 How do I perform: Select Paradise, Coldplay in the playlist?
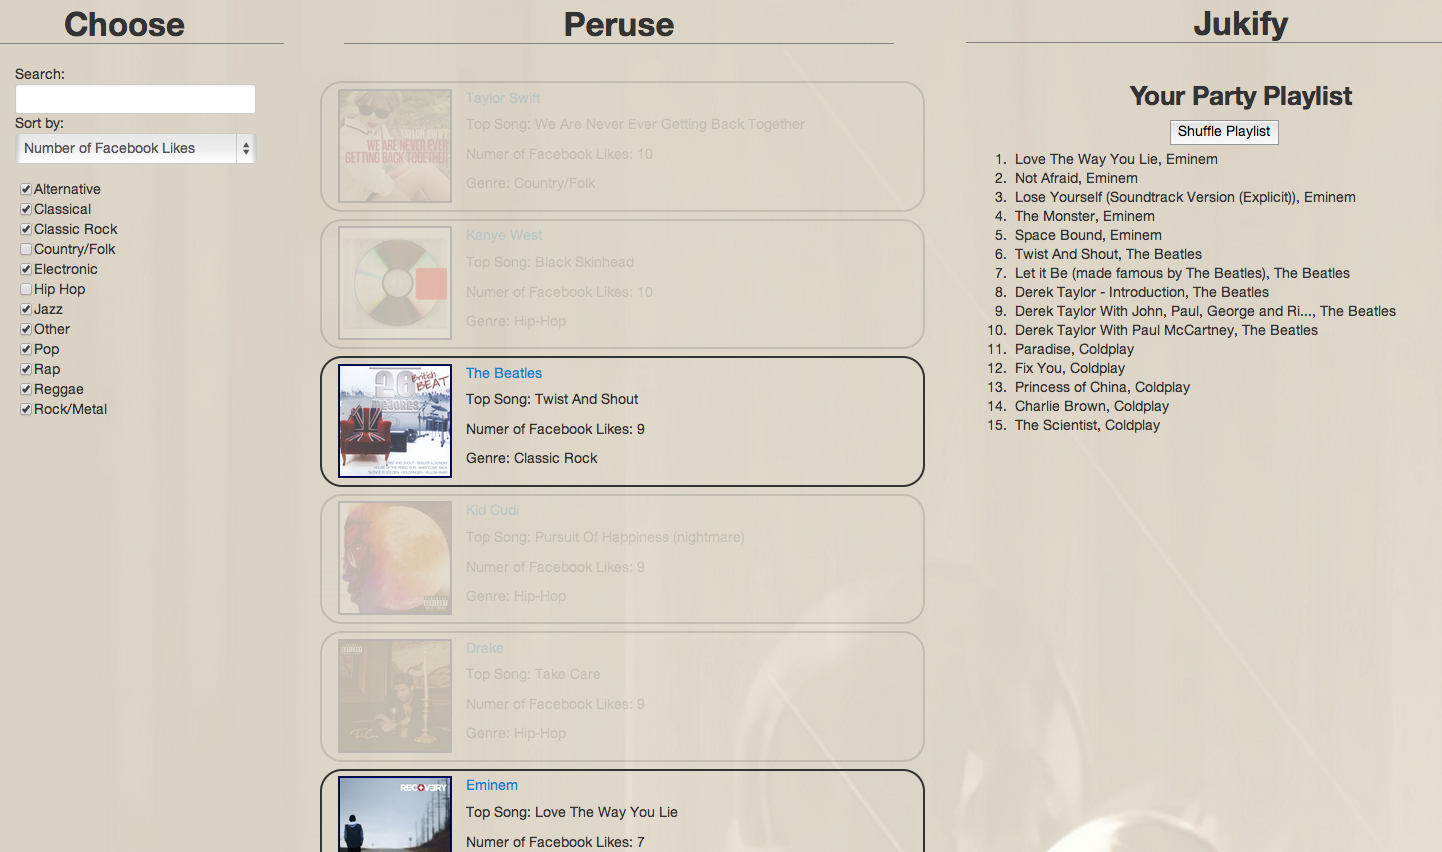tap(1074, 349)
